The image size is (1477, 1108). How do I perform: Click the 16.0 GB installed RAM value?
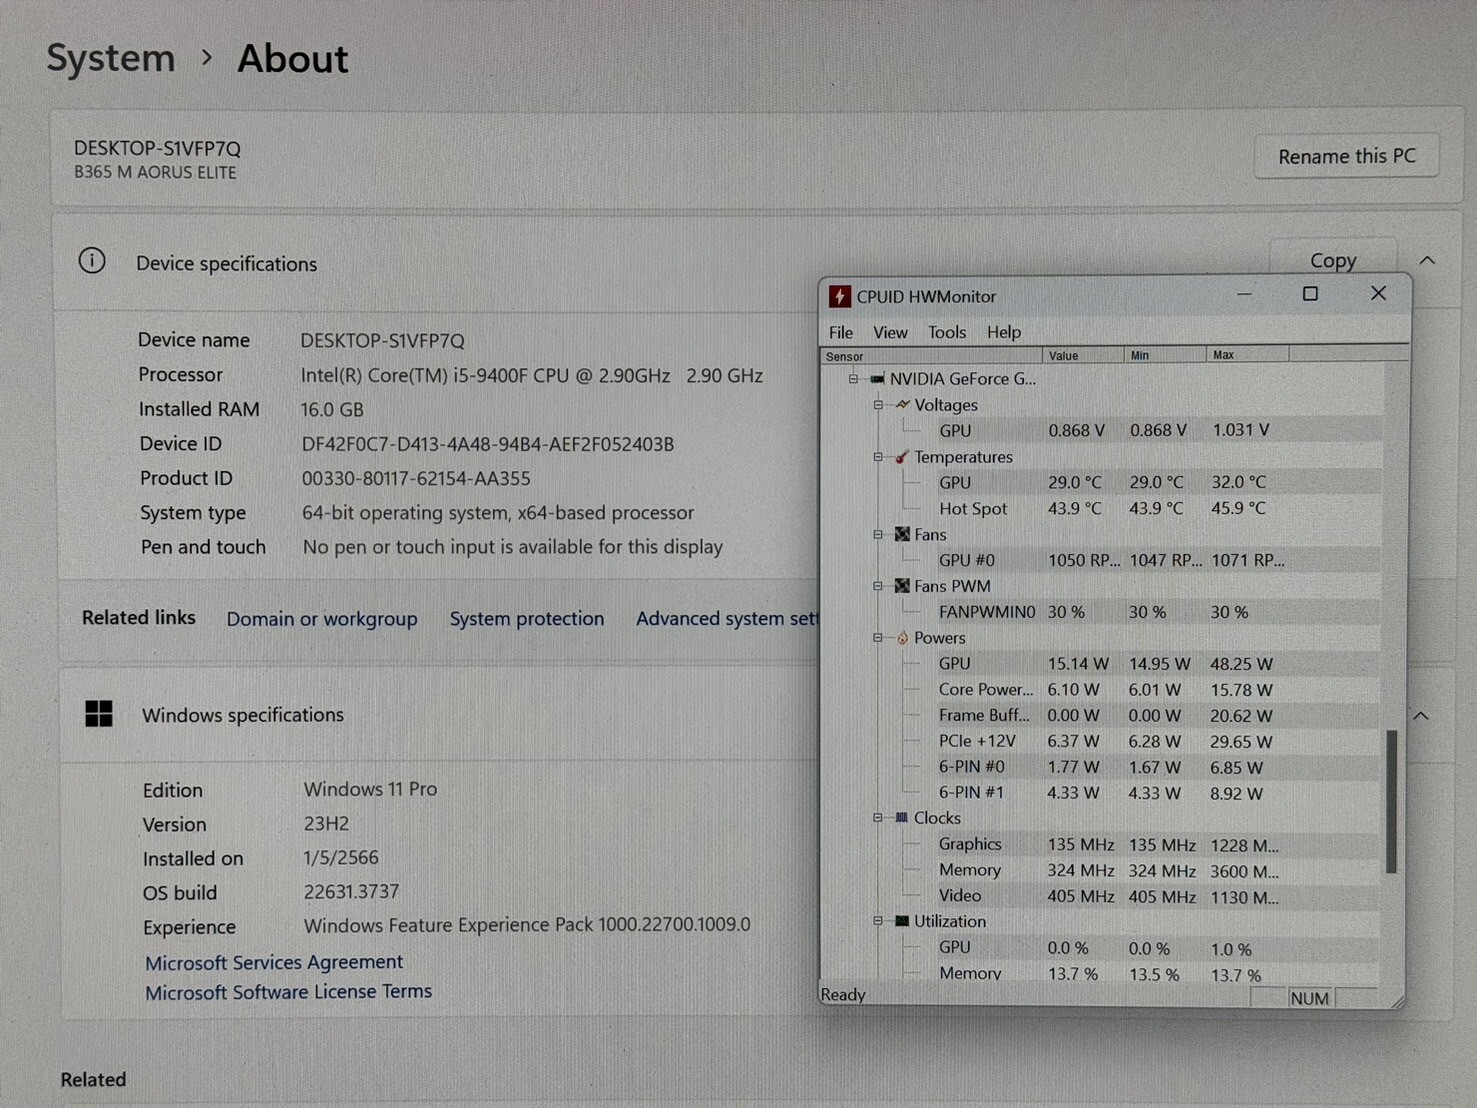click(x=332, y=410)
